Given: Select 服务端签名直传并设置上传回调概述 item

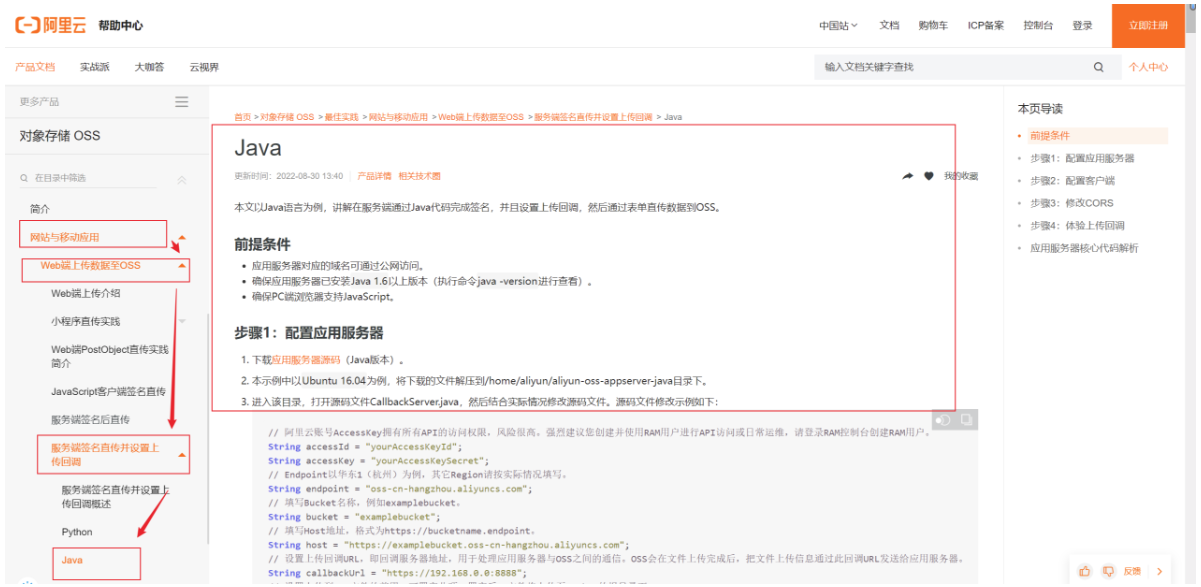Looking at the screenshot, I should pyautogui.click(x=115, y=497).
